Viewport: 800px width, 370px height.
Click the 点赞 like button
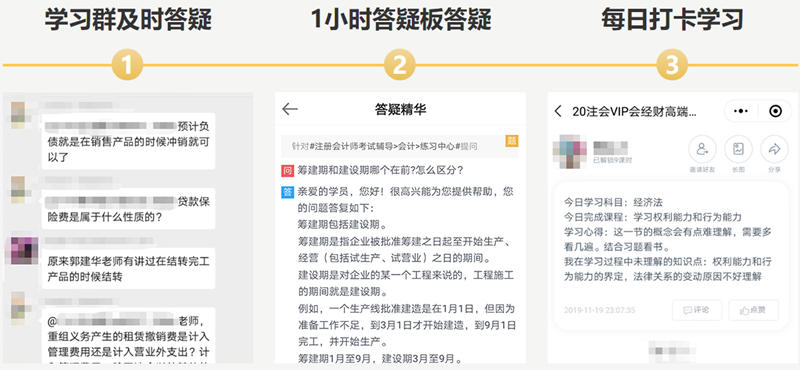(x=753, y=310)
